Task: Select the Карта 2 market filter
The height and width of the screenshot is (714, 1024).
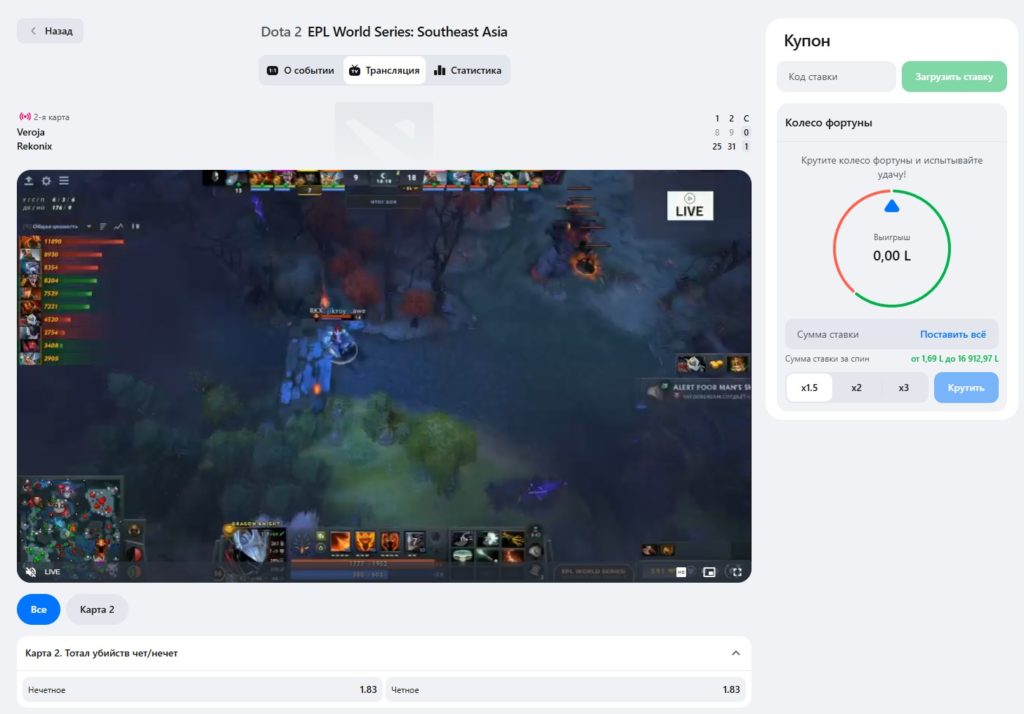Action: pos(97,609)
